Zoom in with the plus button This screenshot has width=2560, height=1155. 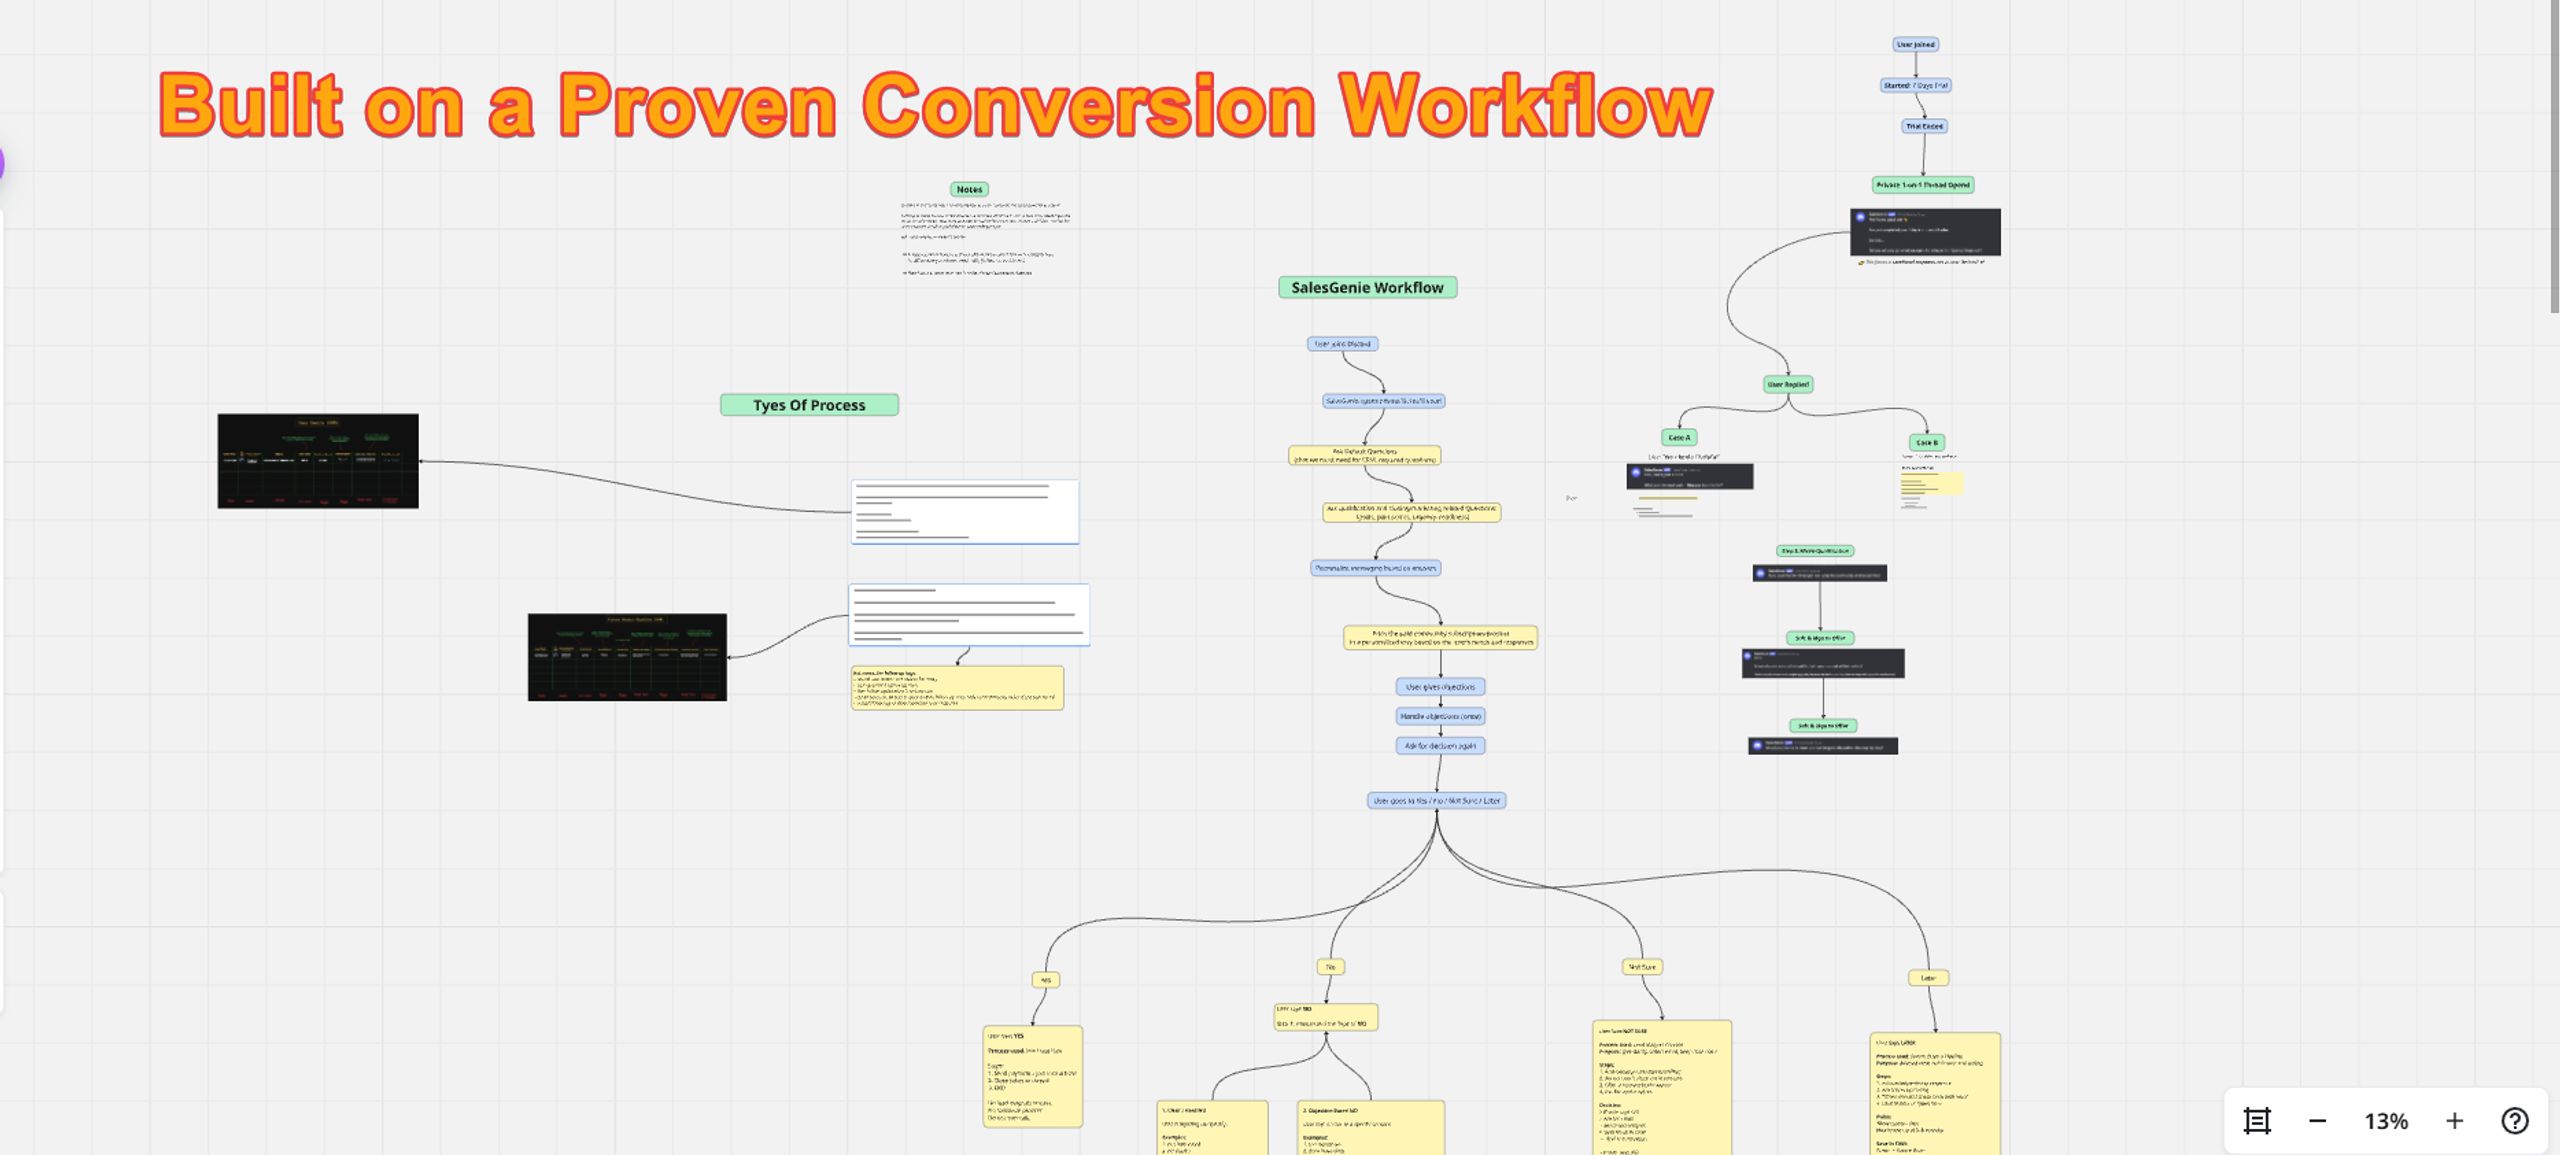pos(2454,1121)
